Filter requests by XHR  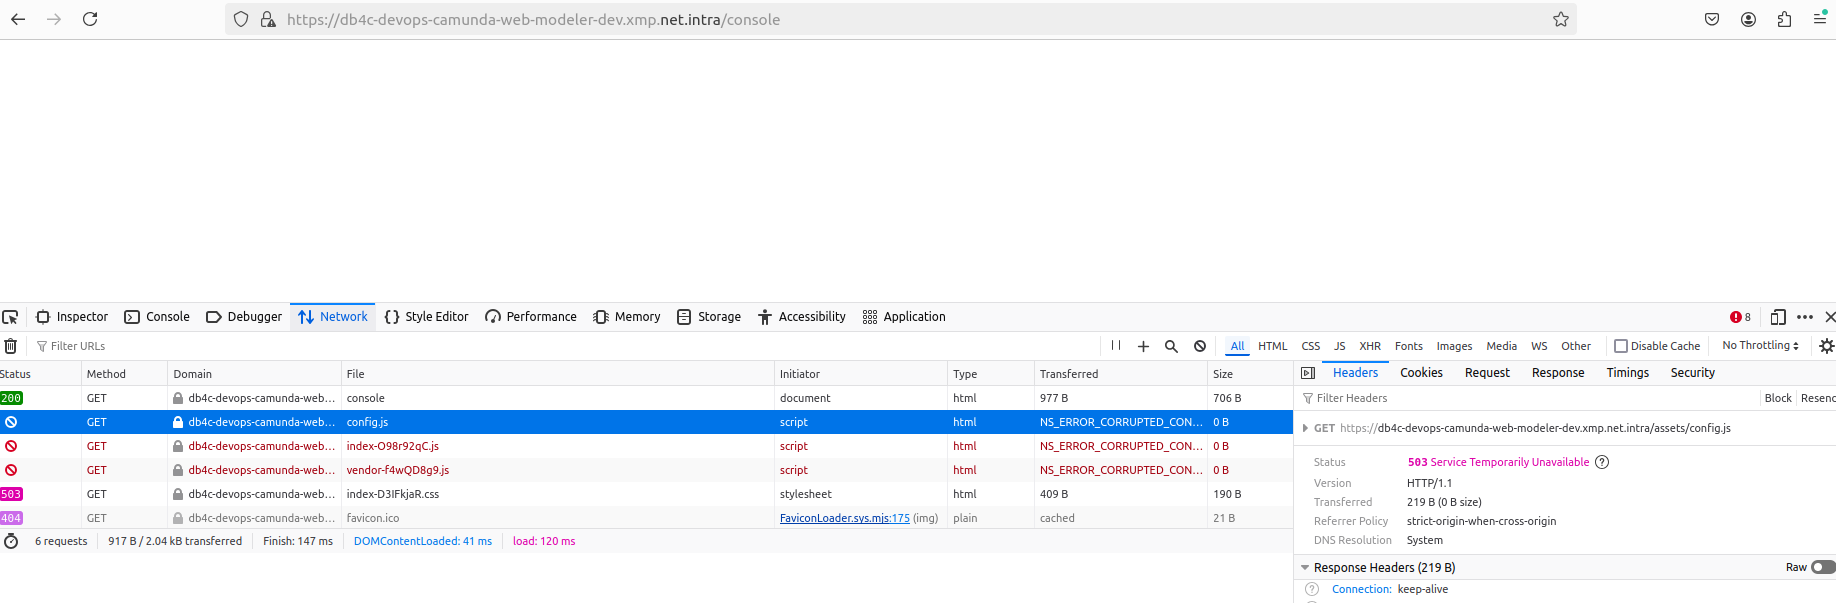click(x=1370, y=346)
